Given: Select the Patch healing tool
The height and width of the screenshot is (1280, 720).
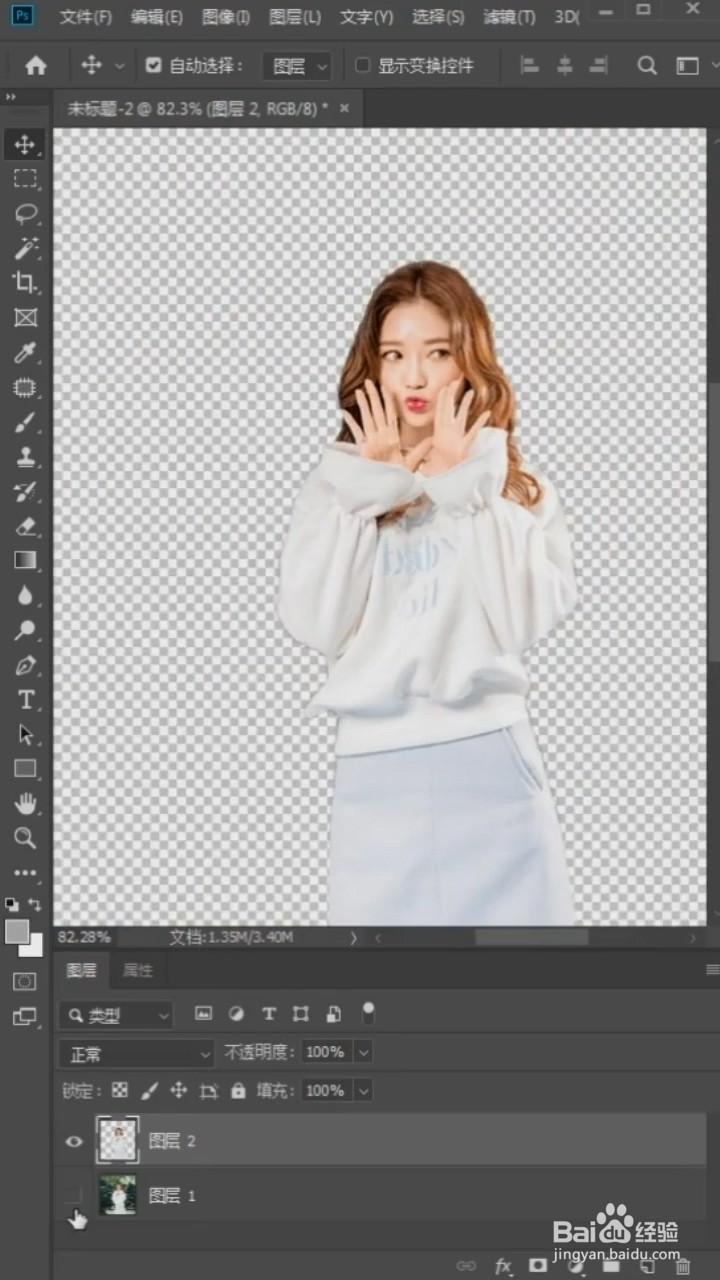Looking at the screenshot, I should pos(25,387).
